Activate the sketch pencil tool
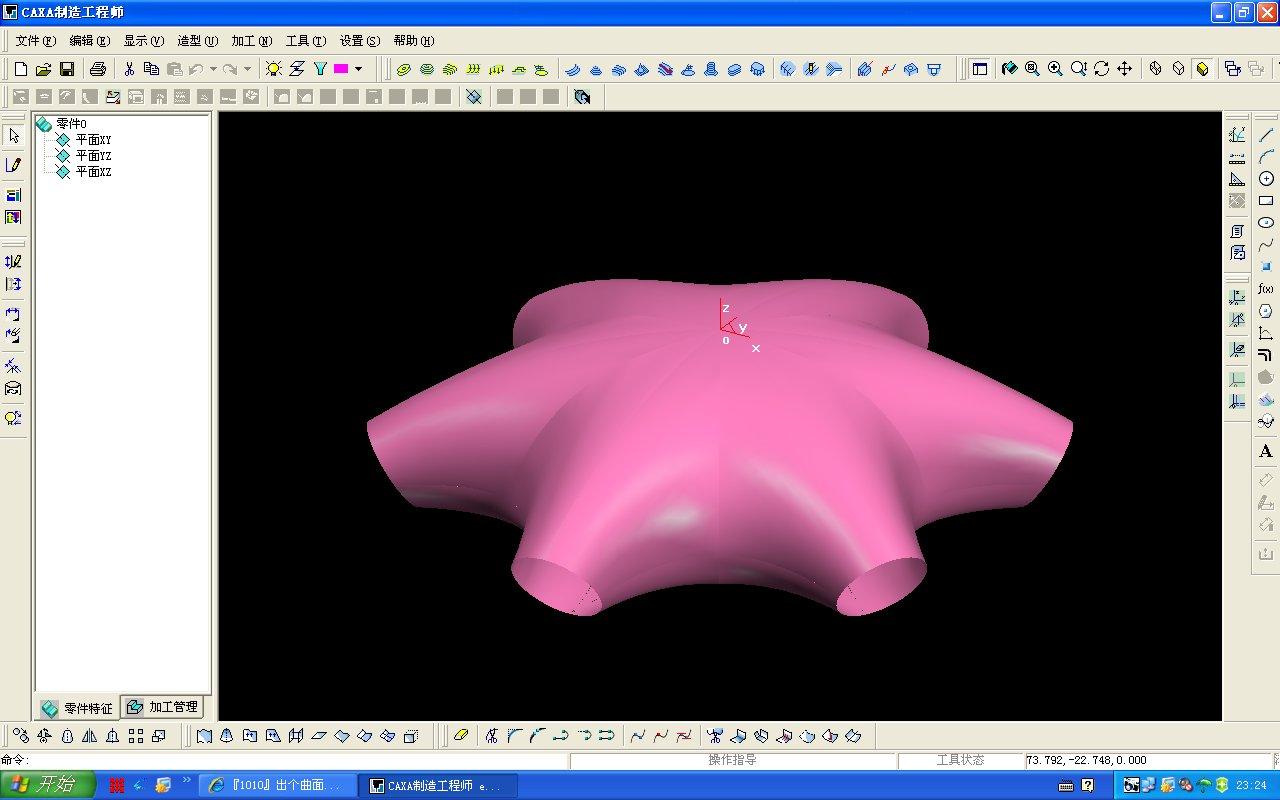This screenshot has height=800, width=1280. pyautogui.click(x=13, y=165)
